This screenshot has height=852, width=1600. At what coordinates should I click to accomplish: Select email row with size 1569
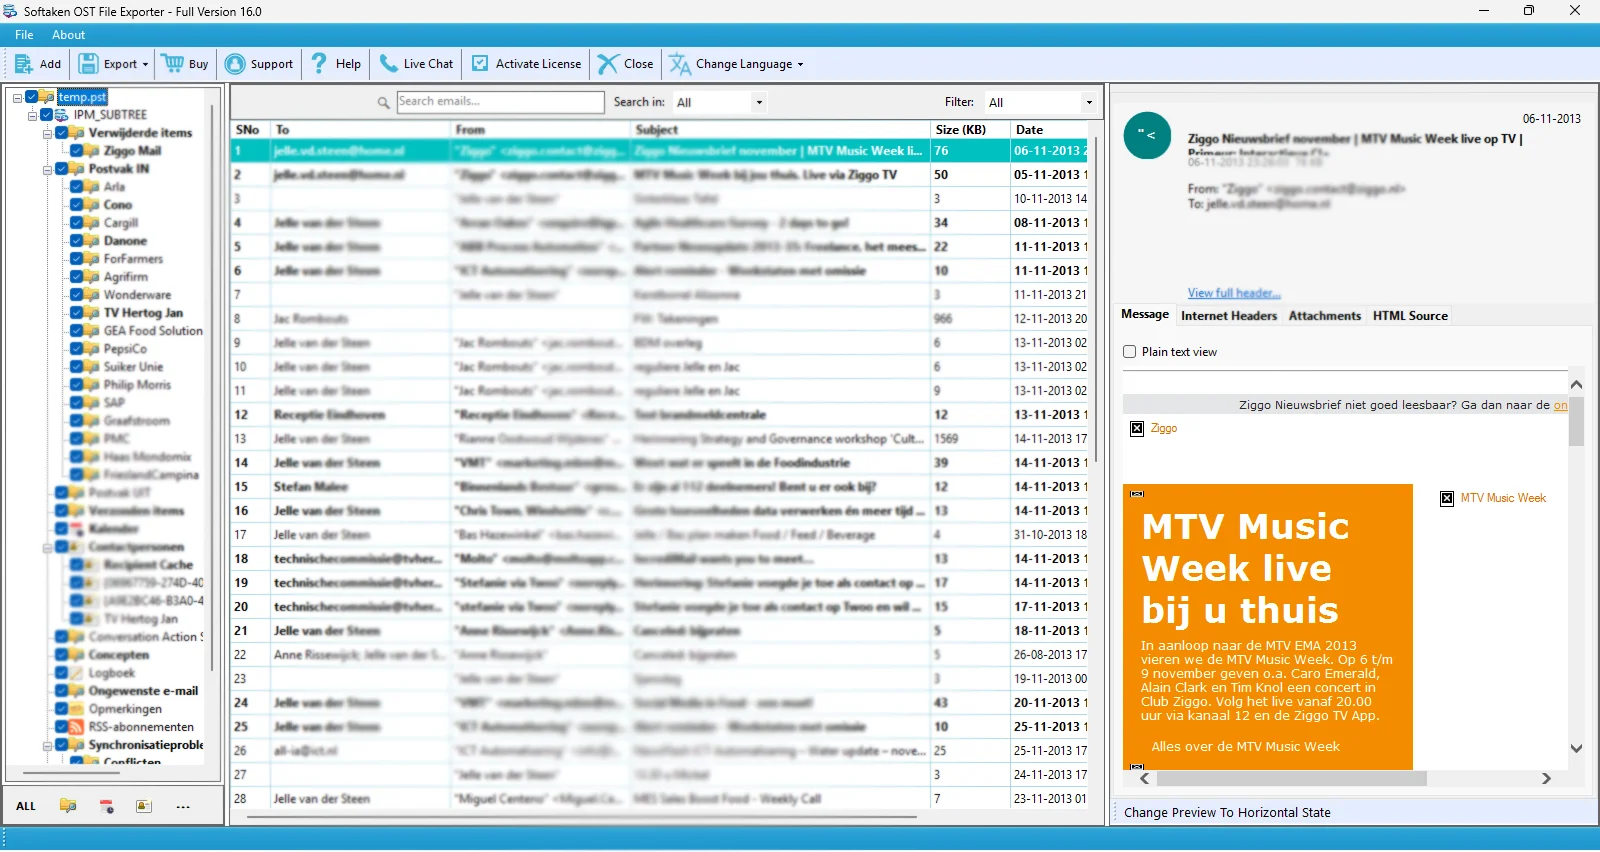pos(660,439)
